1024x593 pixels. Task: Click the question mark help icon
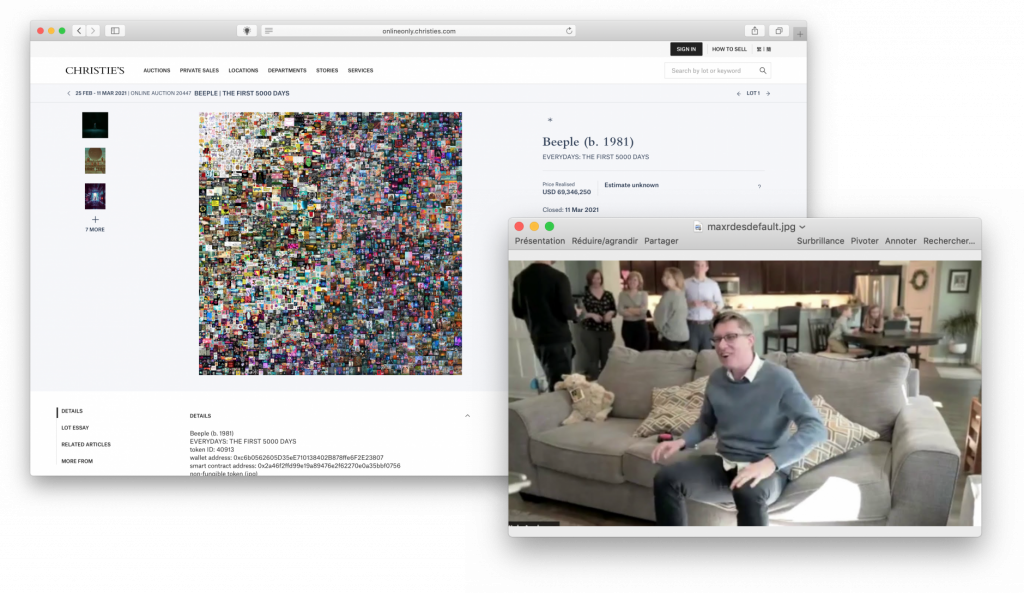(759, 187)
